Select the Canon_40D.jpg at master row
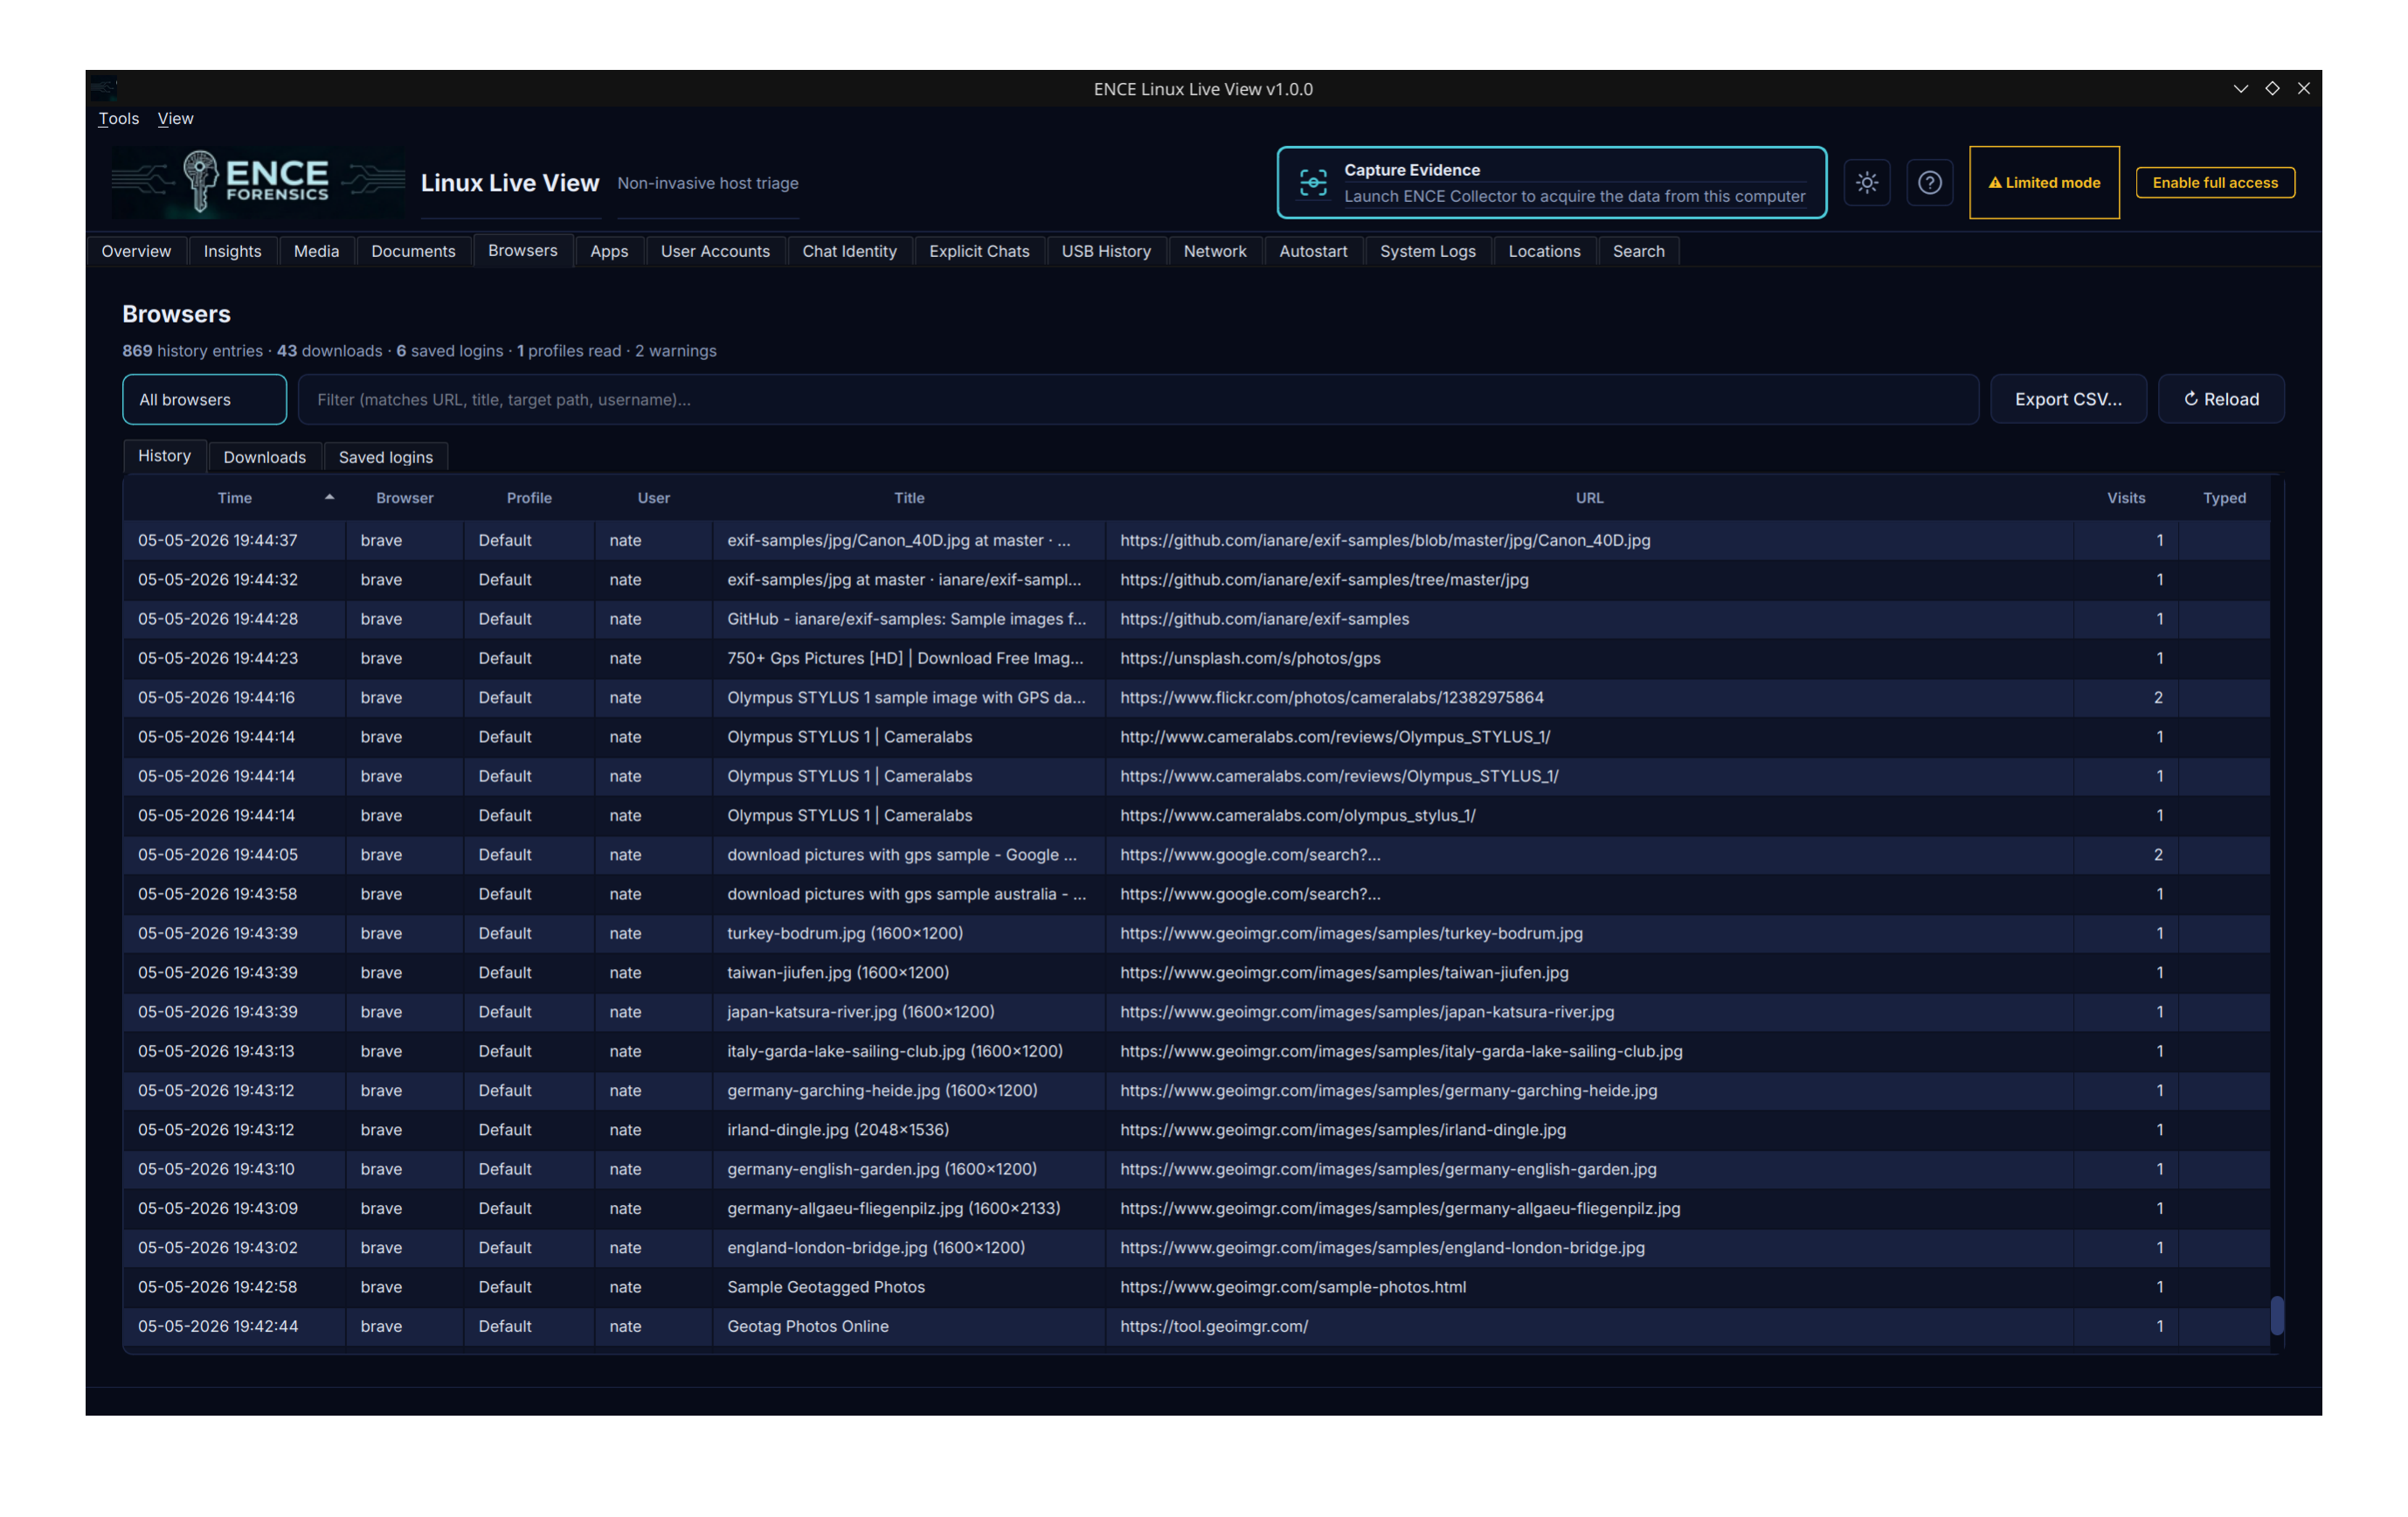This screenshot has height=1517, width=2408. [x=1196, y=540]
